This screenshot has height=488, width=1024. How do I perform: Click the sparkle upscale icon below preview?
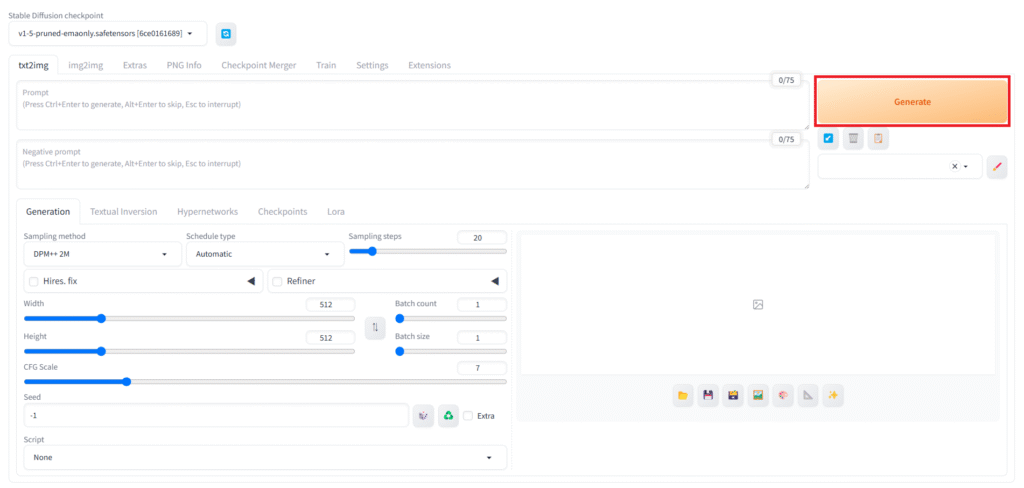pos(832,396)
